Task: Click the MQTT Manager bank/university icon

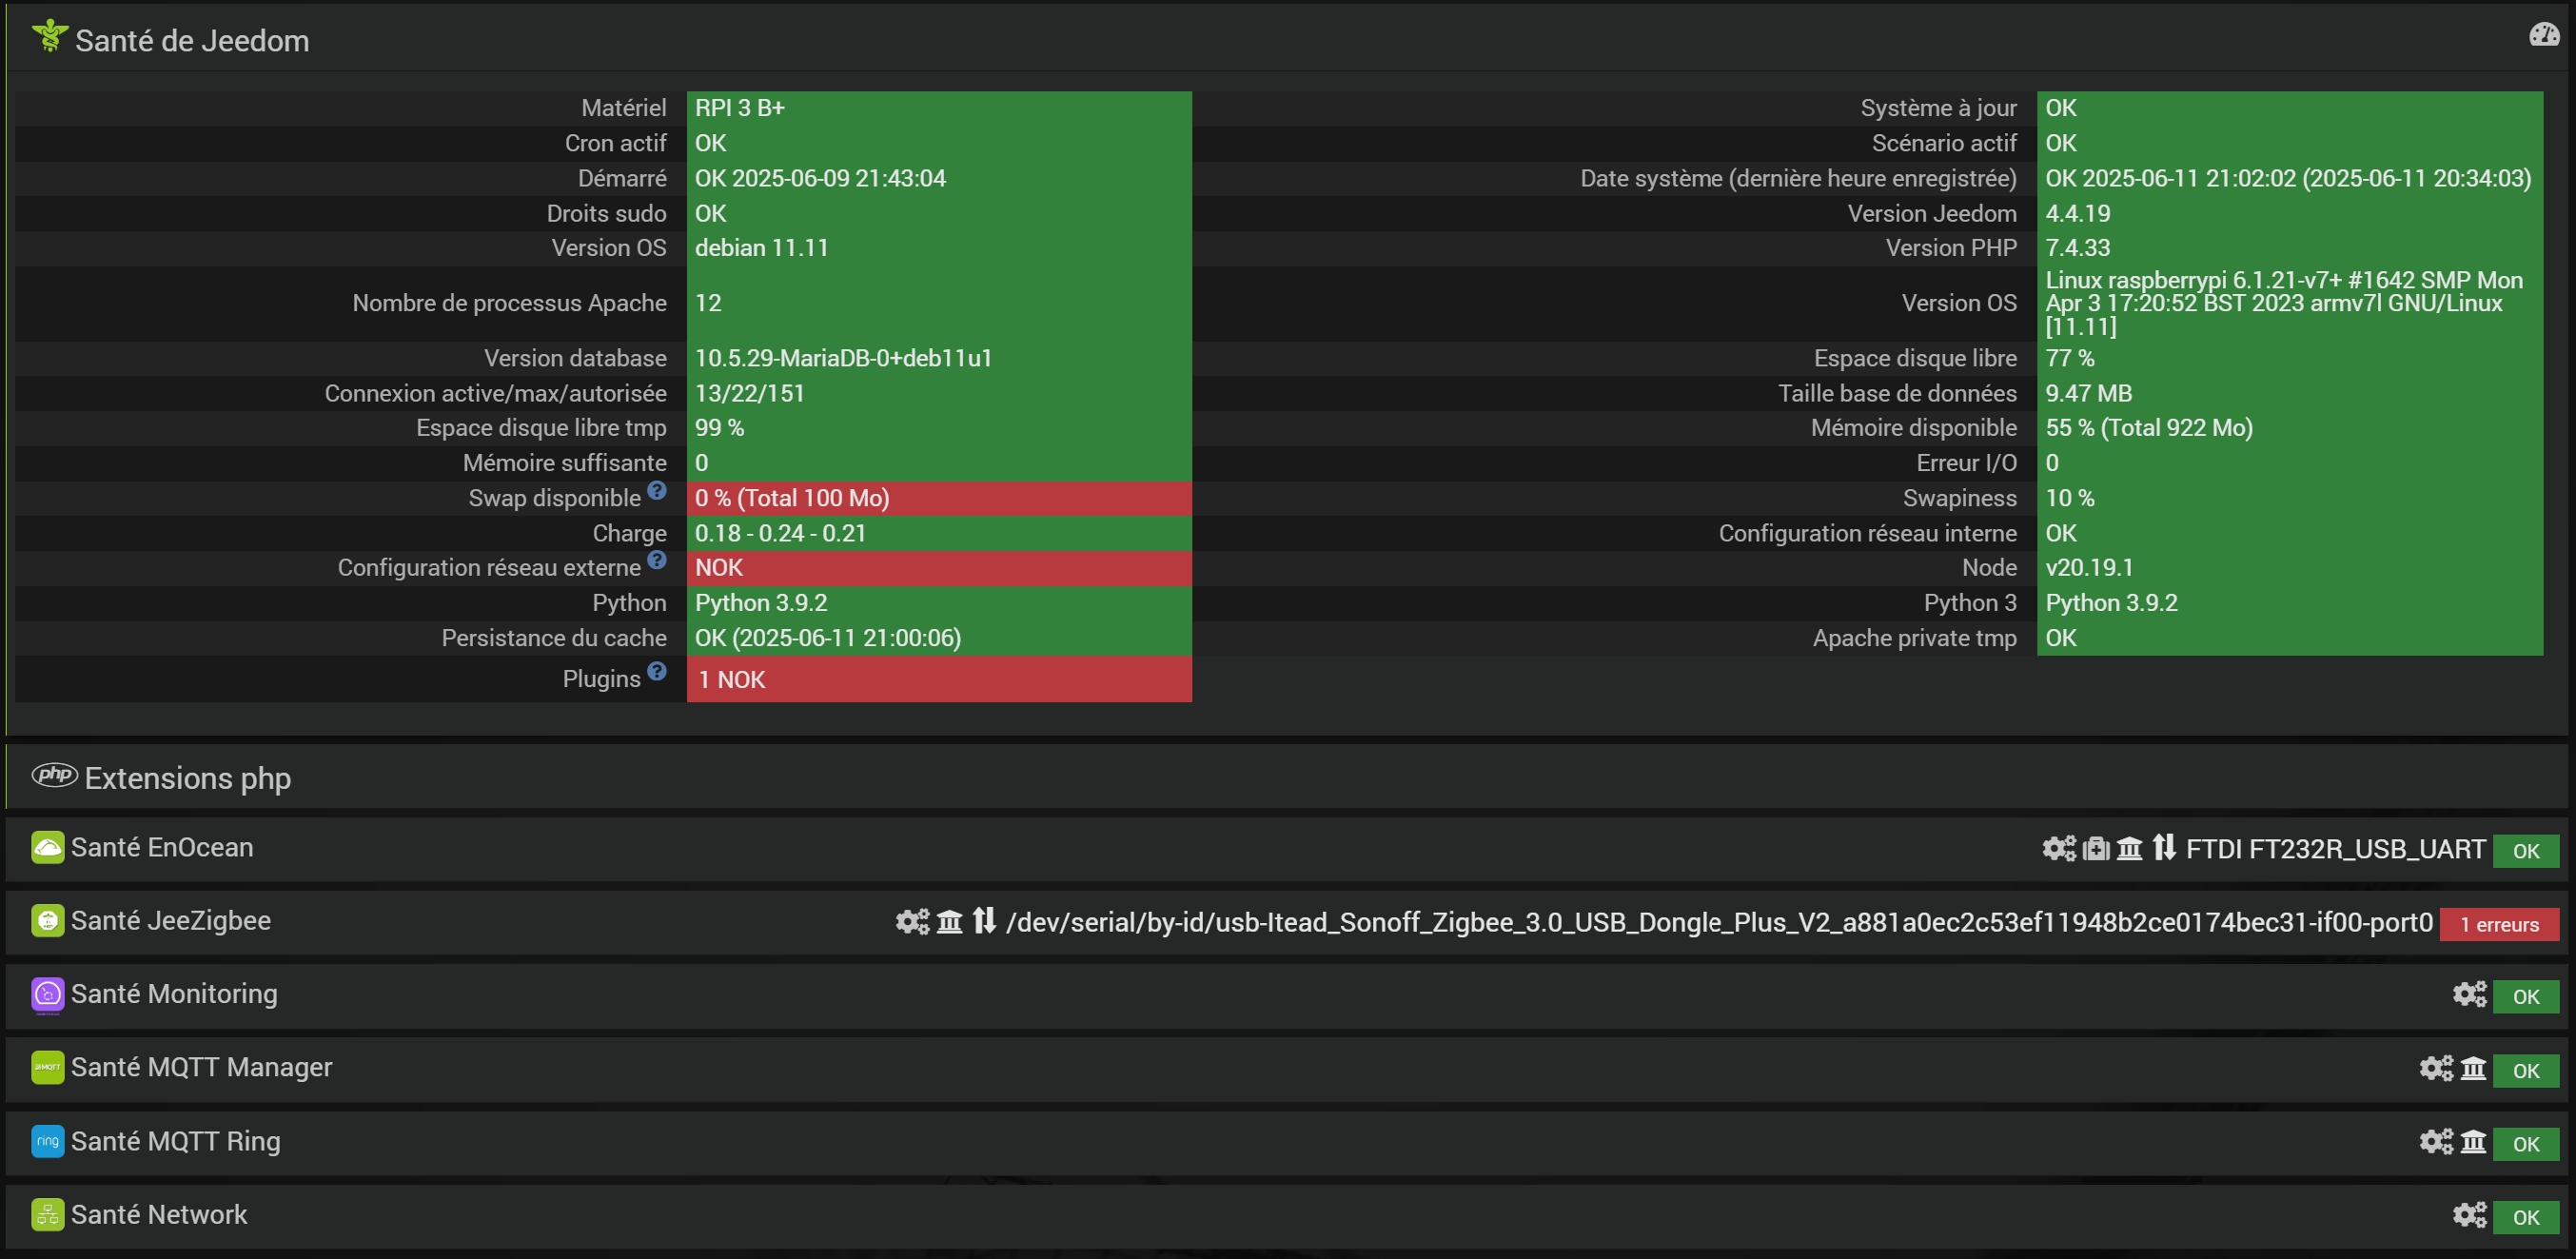Action: [2474, 1068]
